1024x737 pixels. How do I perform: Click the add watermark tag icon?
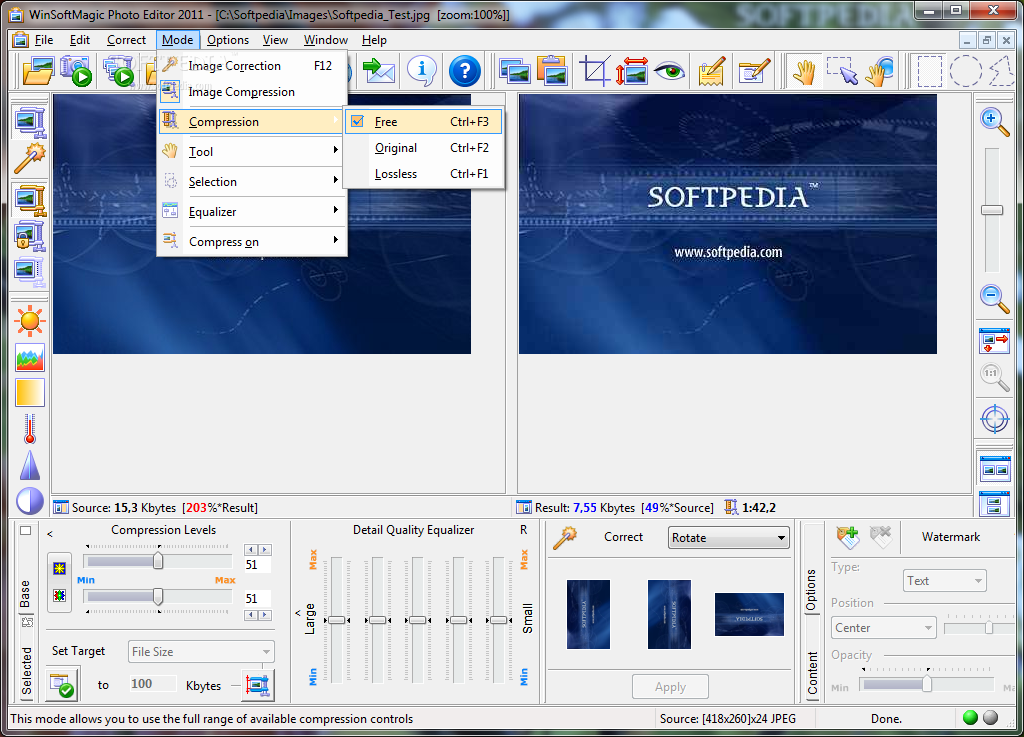pyautogui.click(x=847, y=537)
